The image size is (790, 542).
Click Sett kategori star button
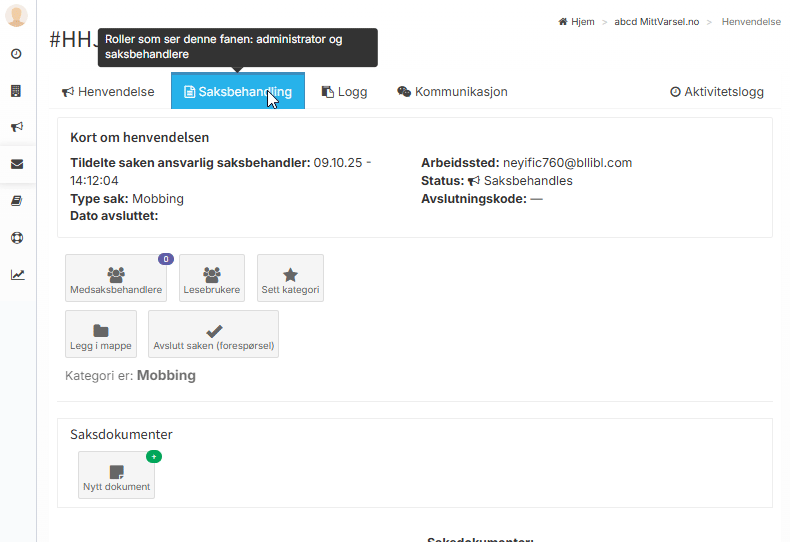point(290,278)
